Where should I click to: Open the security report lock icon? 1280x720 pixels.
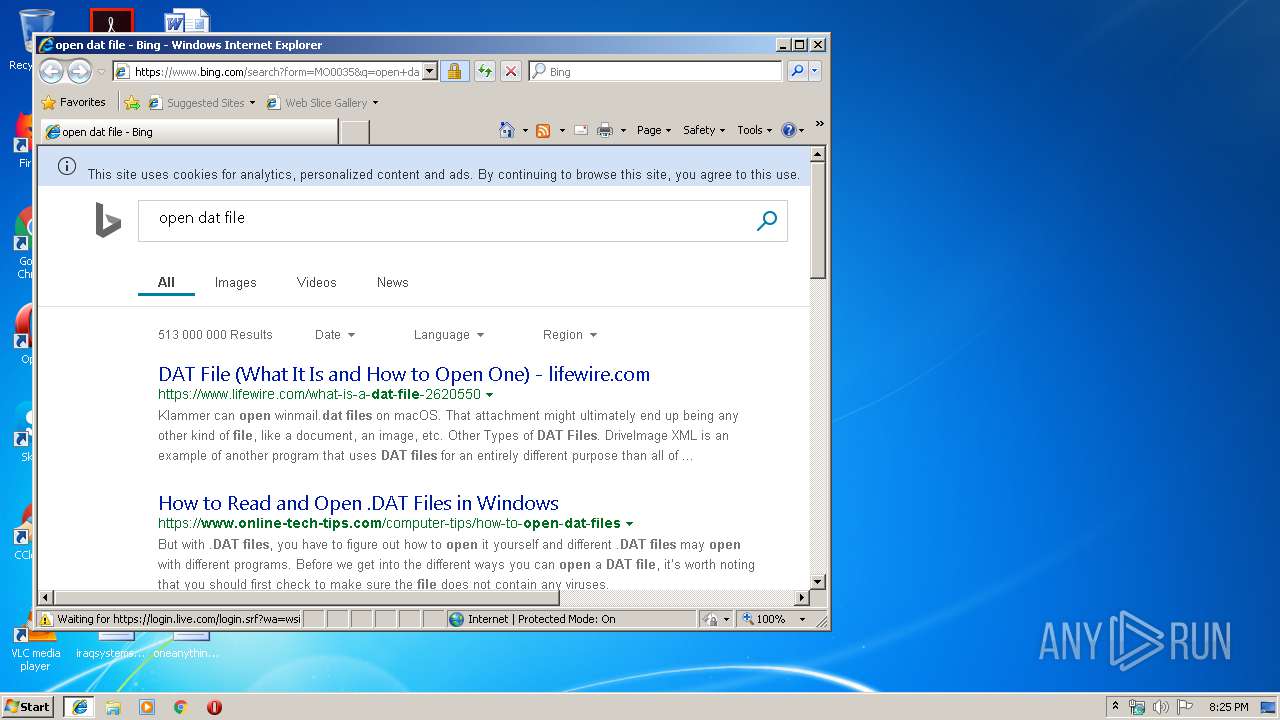pos(454,71)
